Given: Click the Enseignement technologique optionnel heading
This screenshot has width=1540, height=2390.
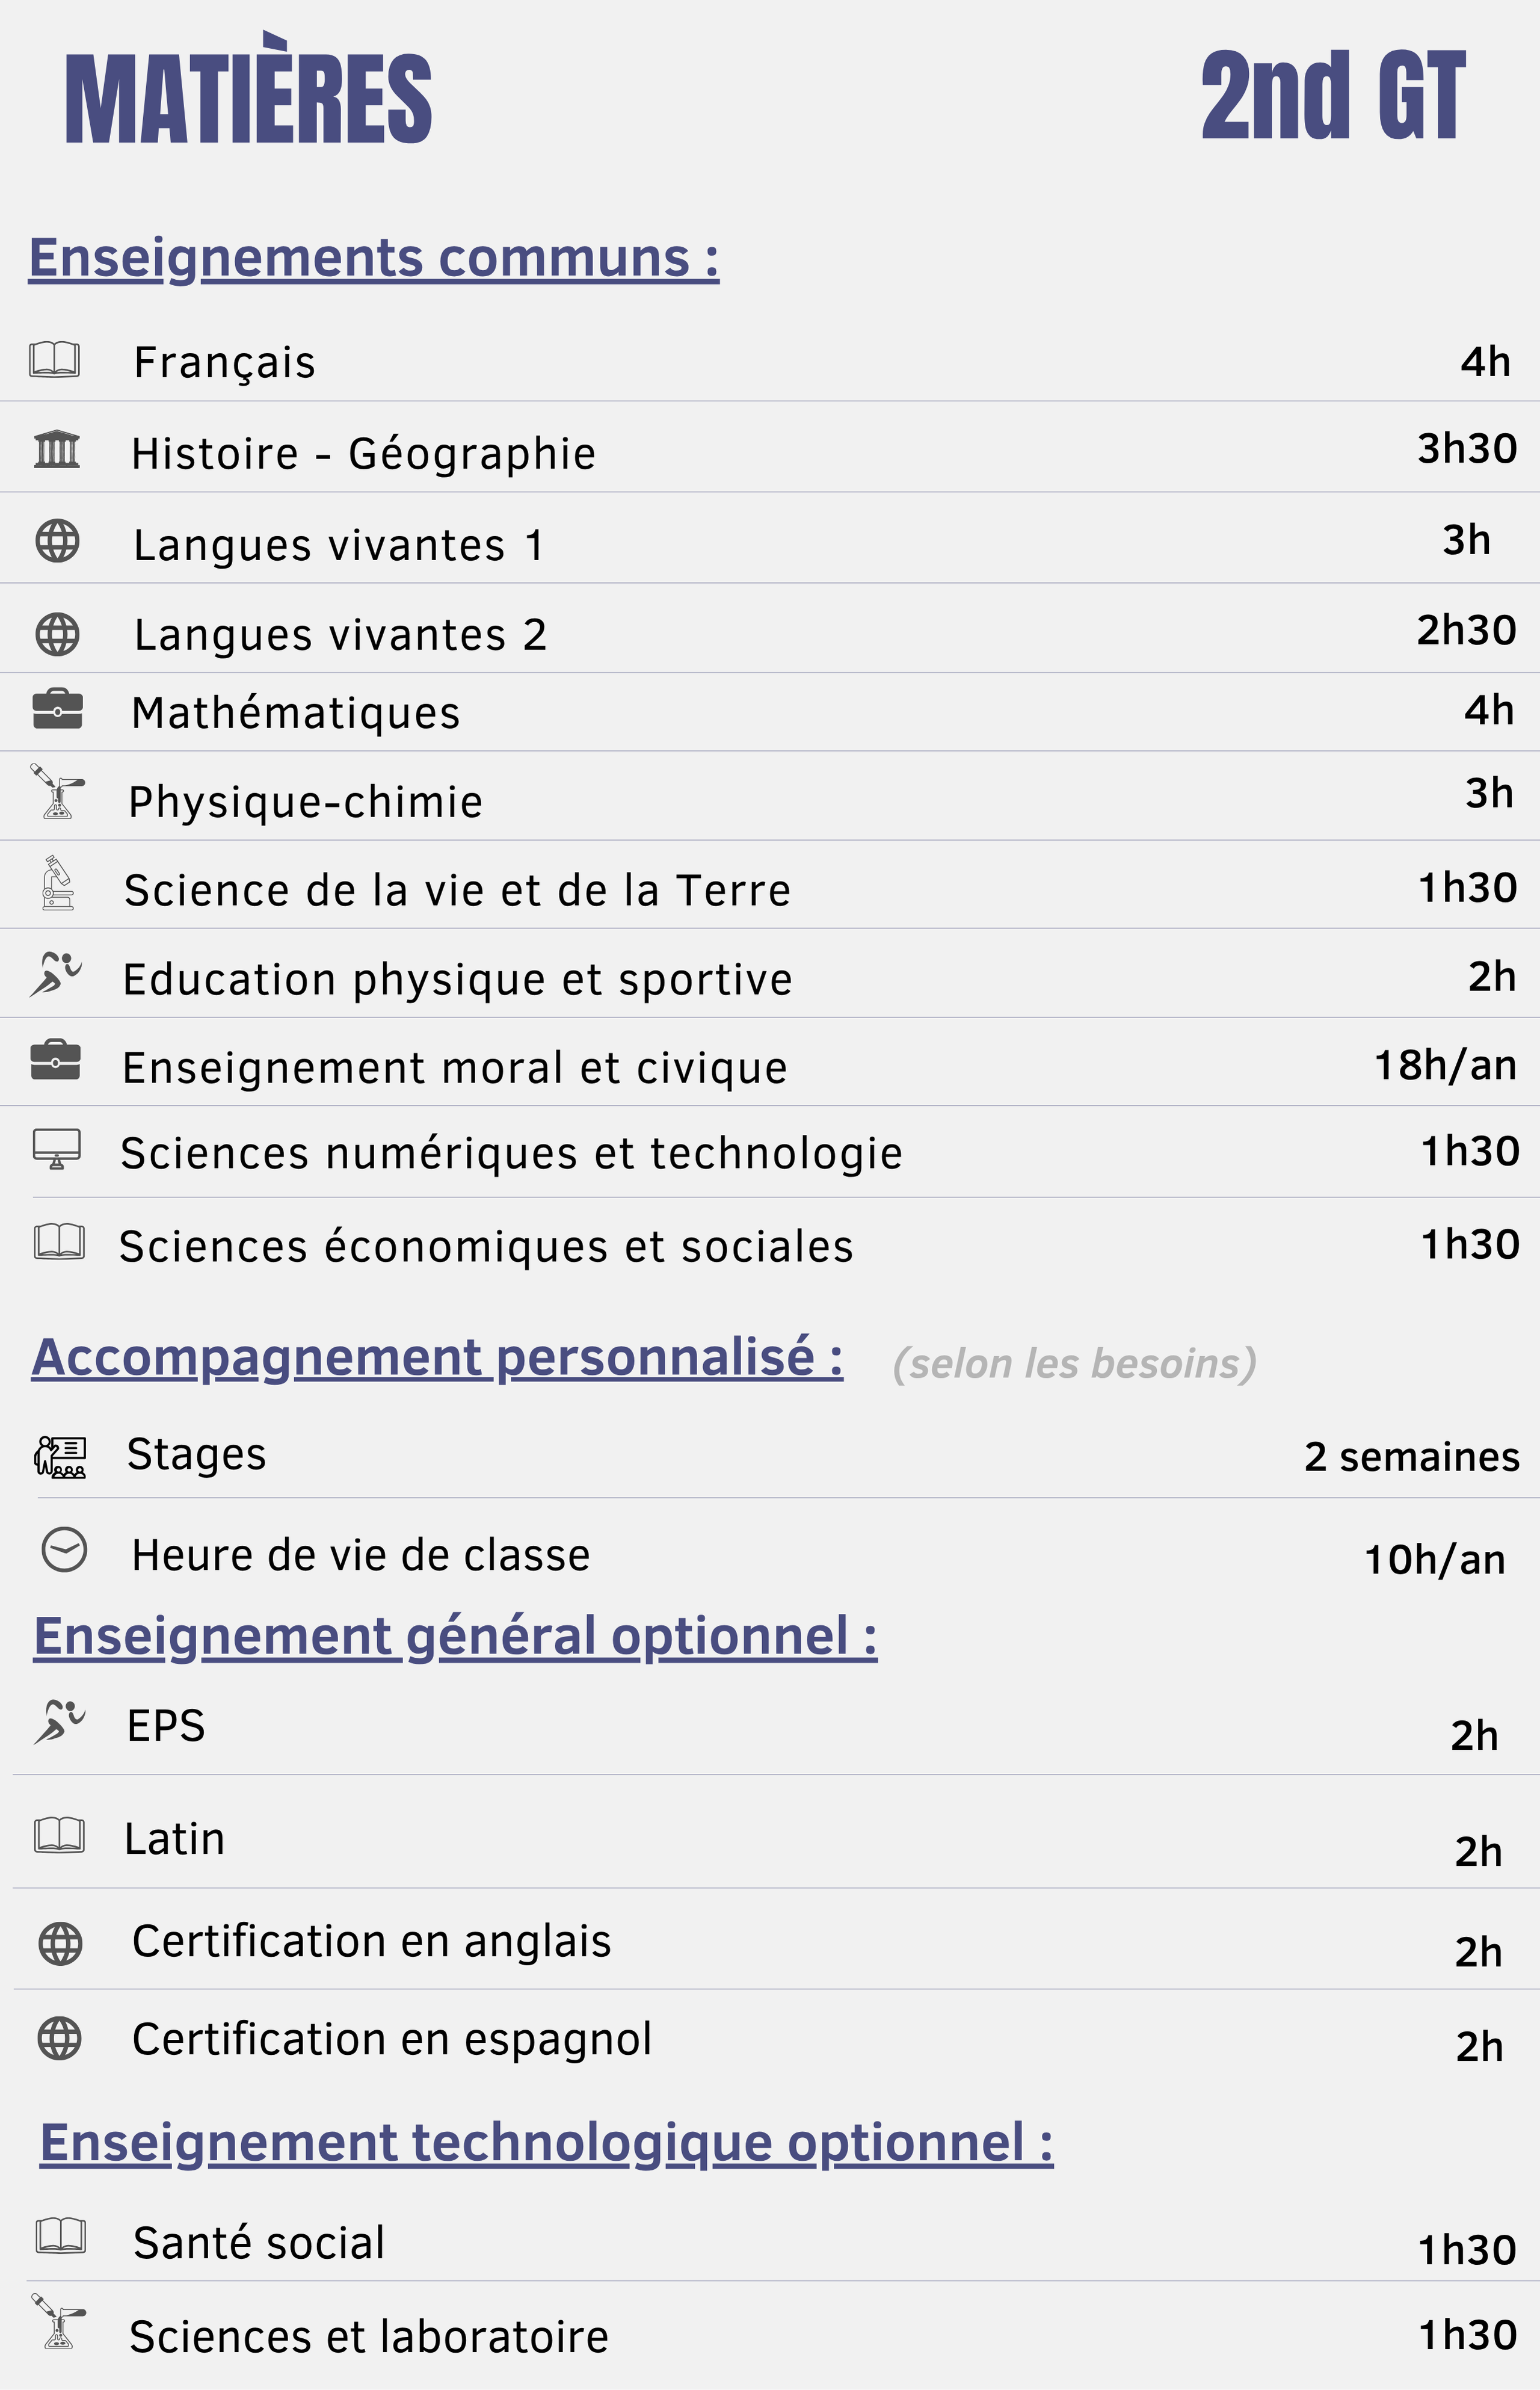Looking at the screenshot, I should [x=547, y=2144].
